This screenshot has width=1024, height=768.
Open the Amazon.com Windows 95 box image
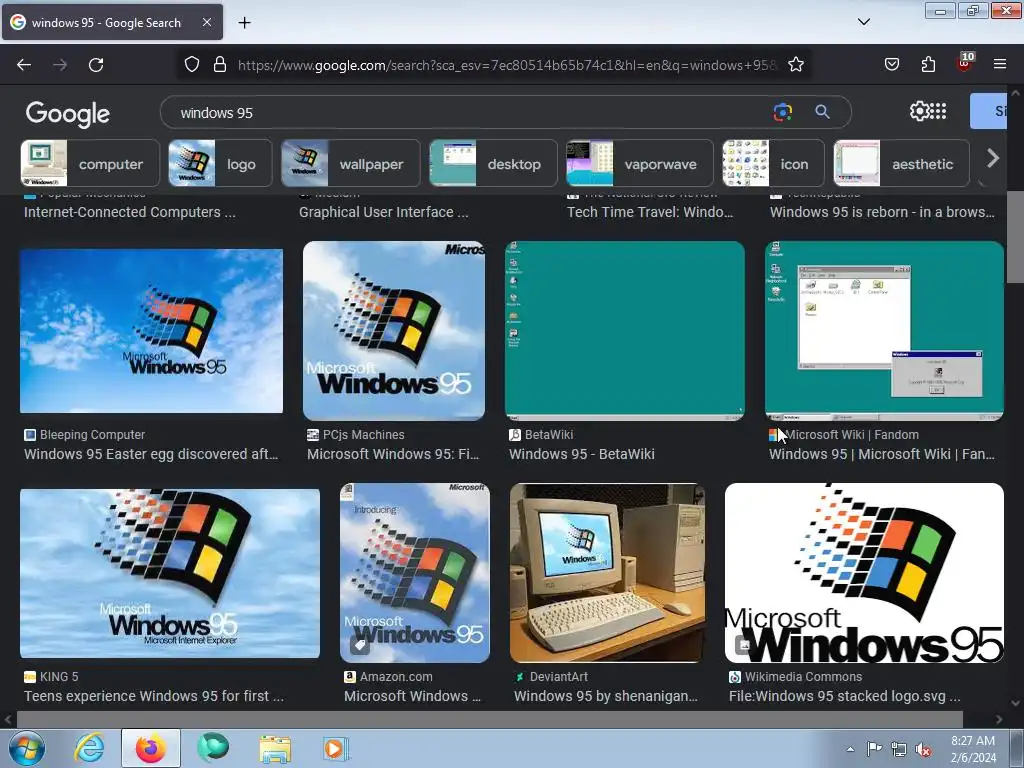click(x=415, y=573)
